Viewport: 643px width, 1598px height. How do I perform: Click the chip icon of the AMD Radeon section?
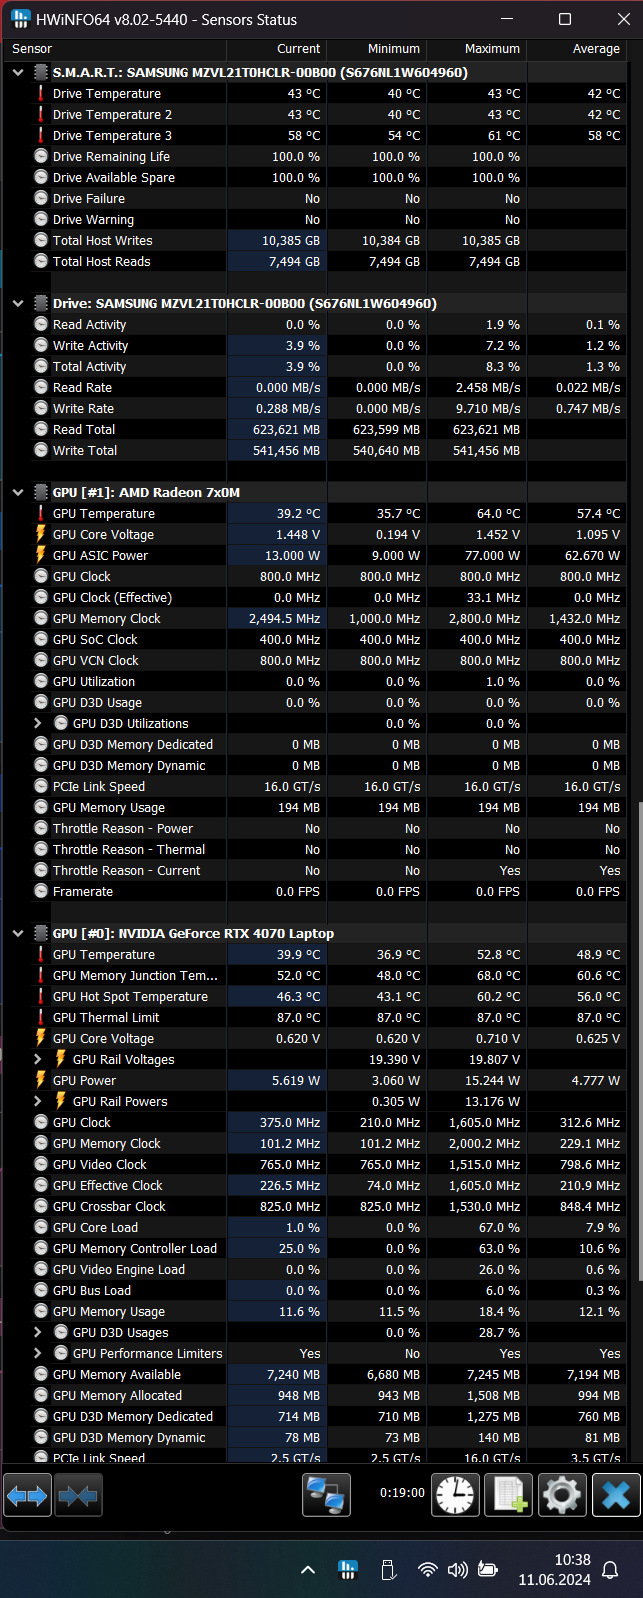click(41, 493)
